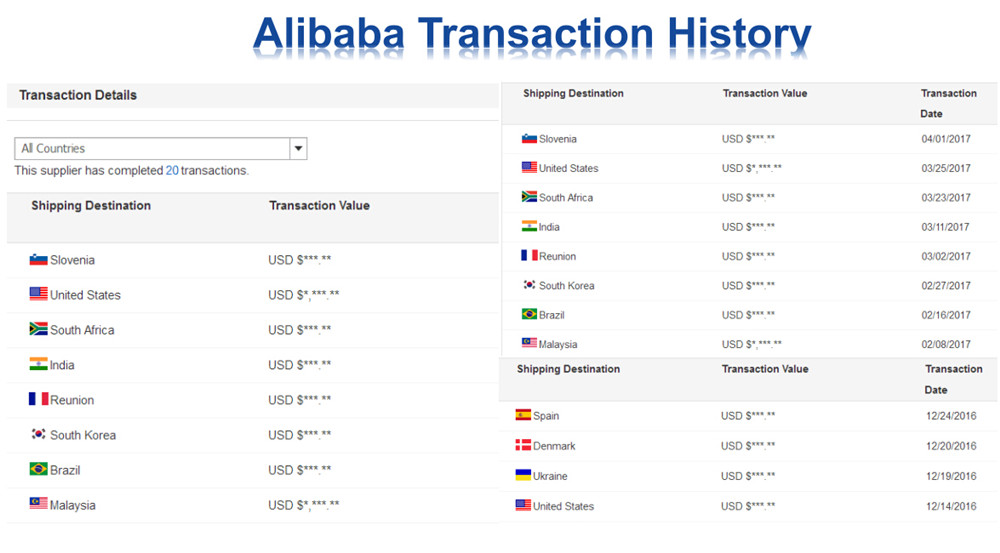Click Transaction Value header in left table
The height and width of the screenshot is (553, 1000).
point(320,205)
